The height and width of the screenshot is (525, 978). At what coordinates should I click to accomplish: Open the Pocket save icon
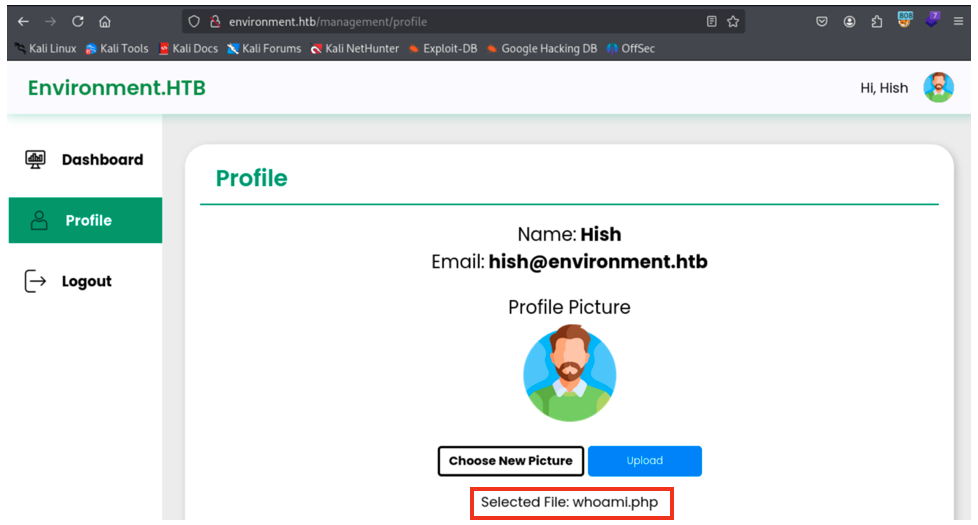(x=822, y=22)
